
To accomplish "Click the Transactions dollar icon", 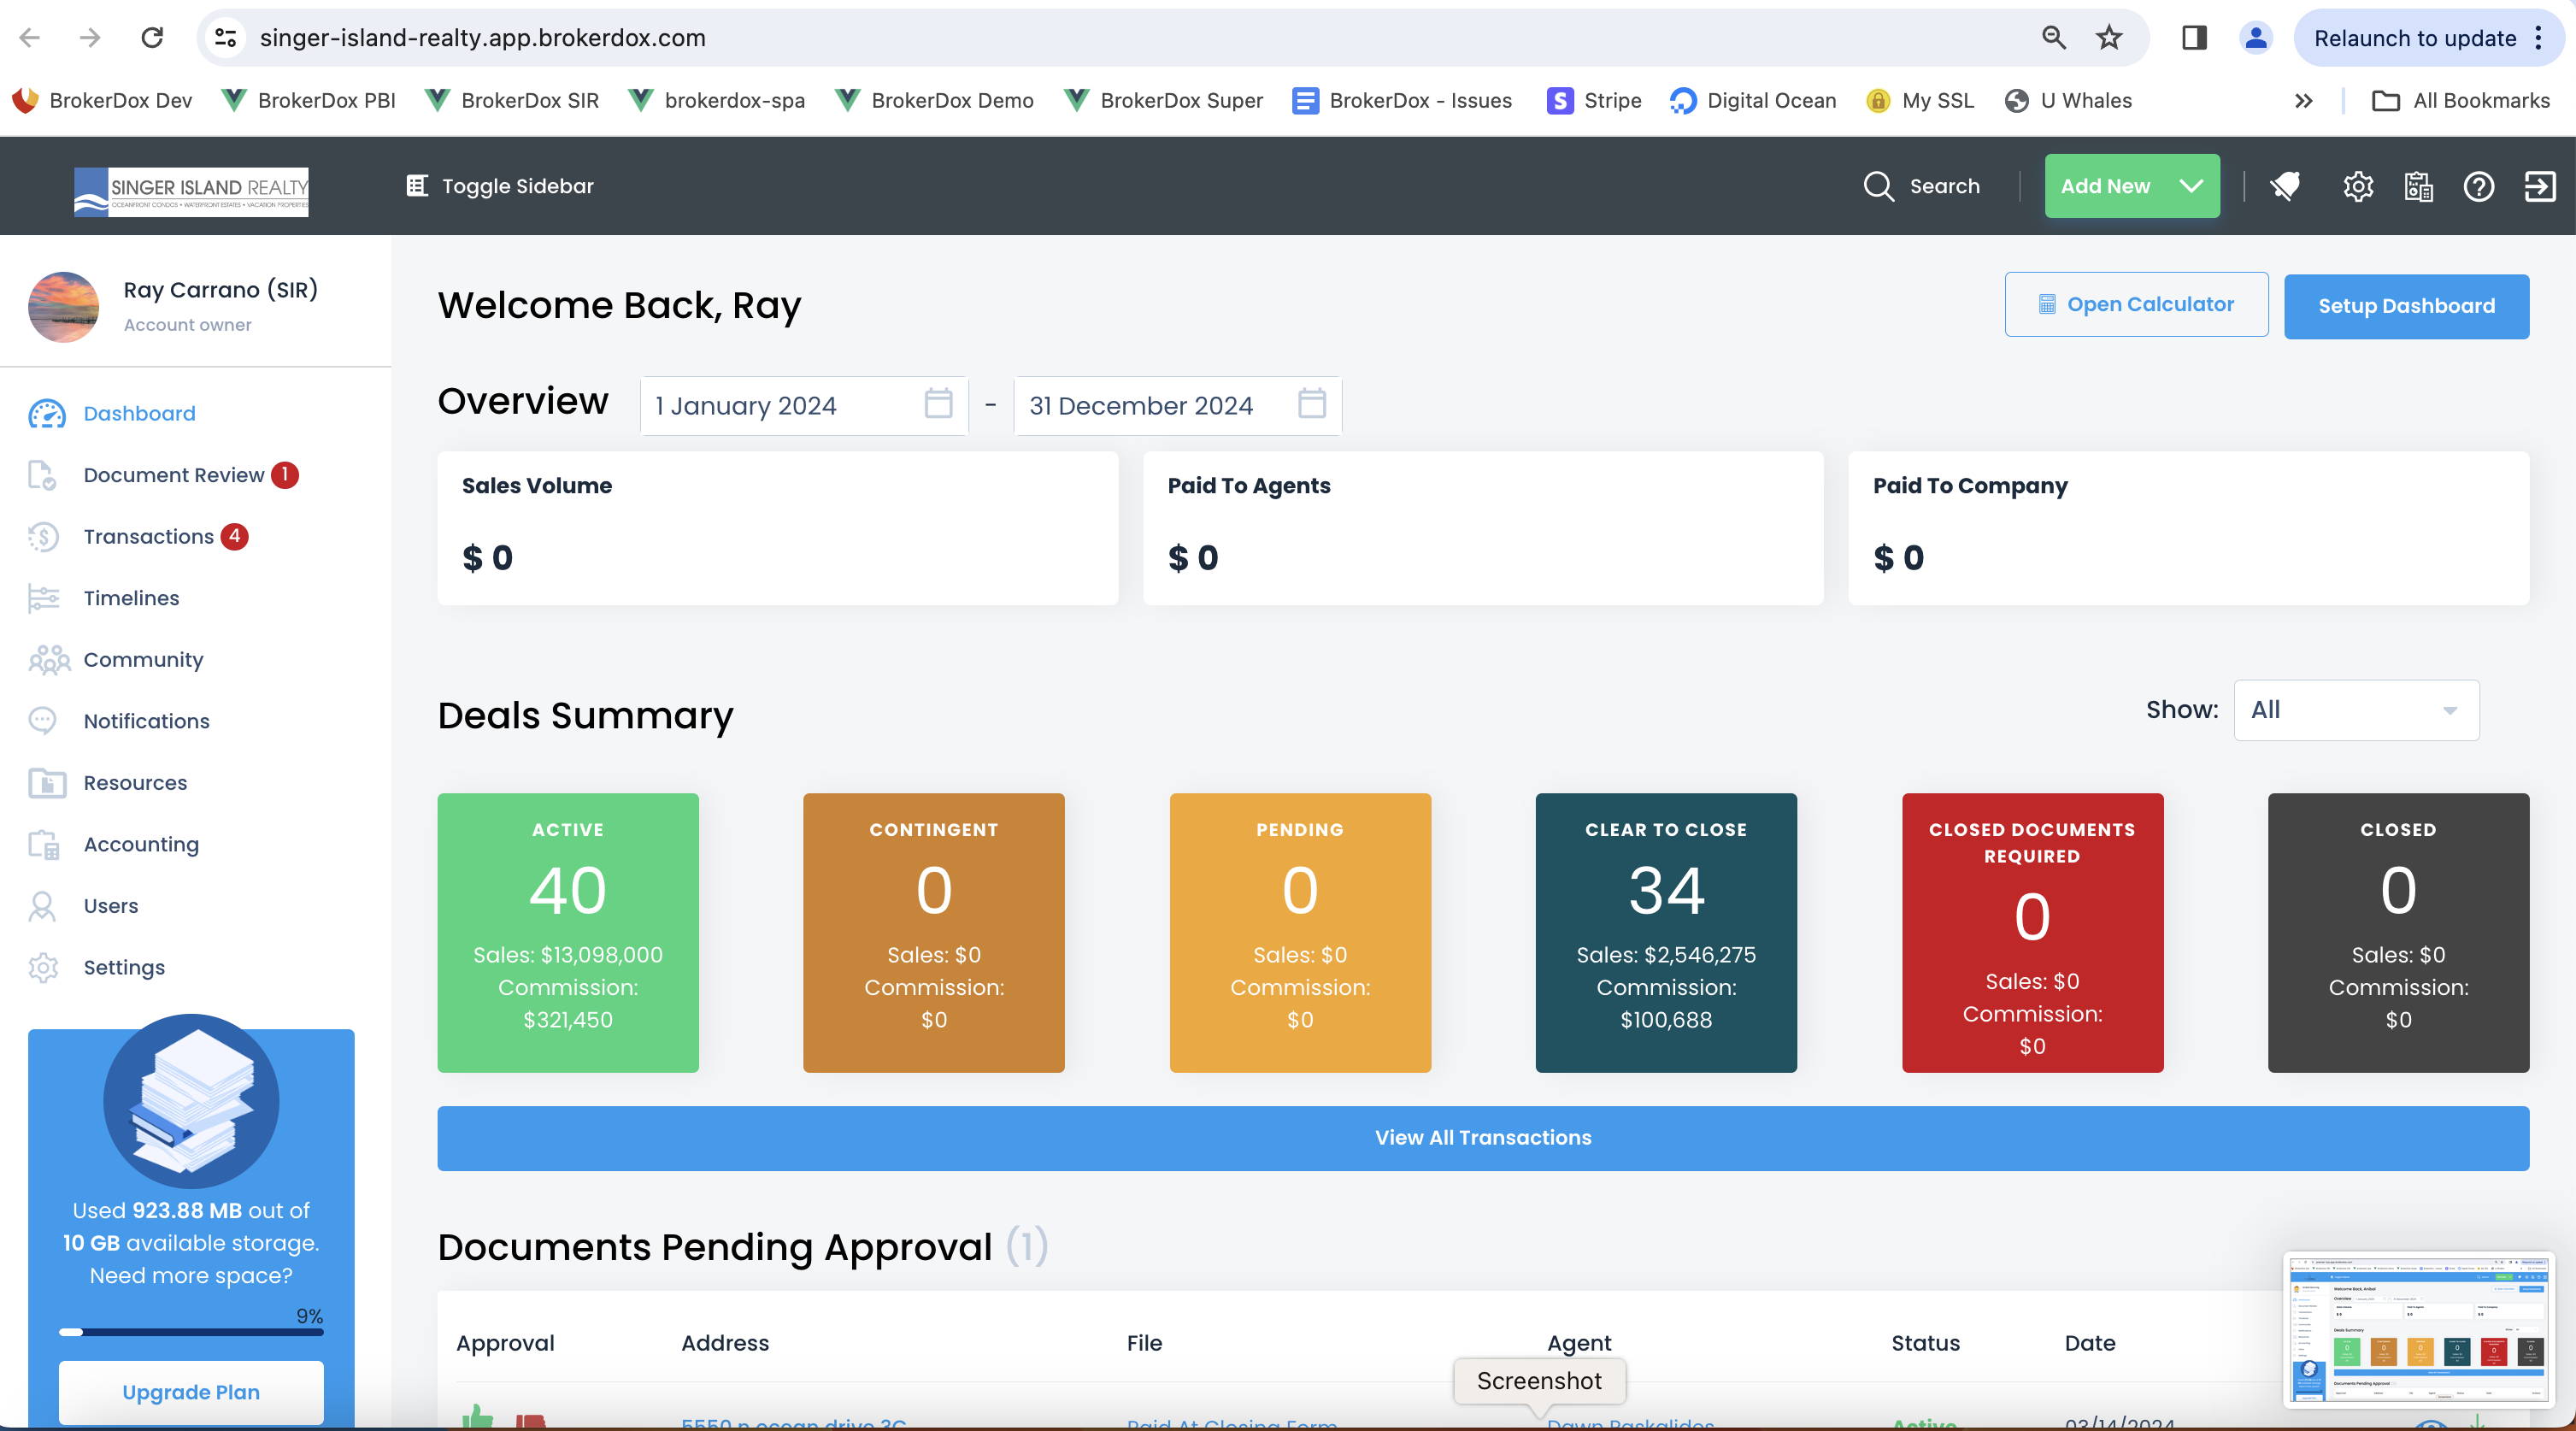I will [43, 537].
